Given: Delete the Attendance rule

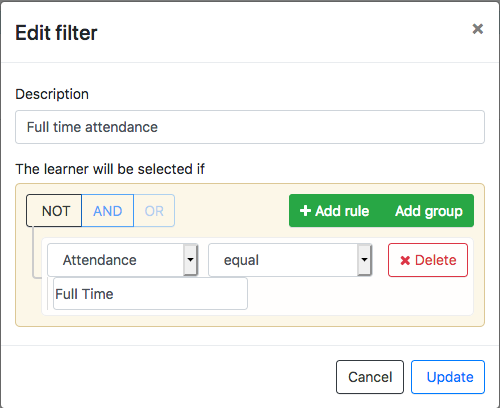Looking at the screenshot, I should pyautogui.click(x=428, y=260).
